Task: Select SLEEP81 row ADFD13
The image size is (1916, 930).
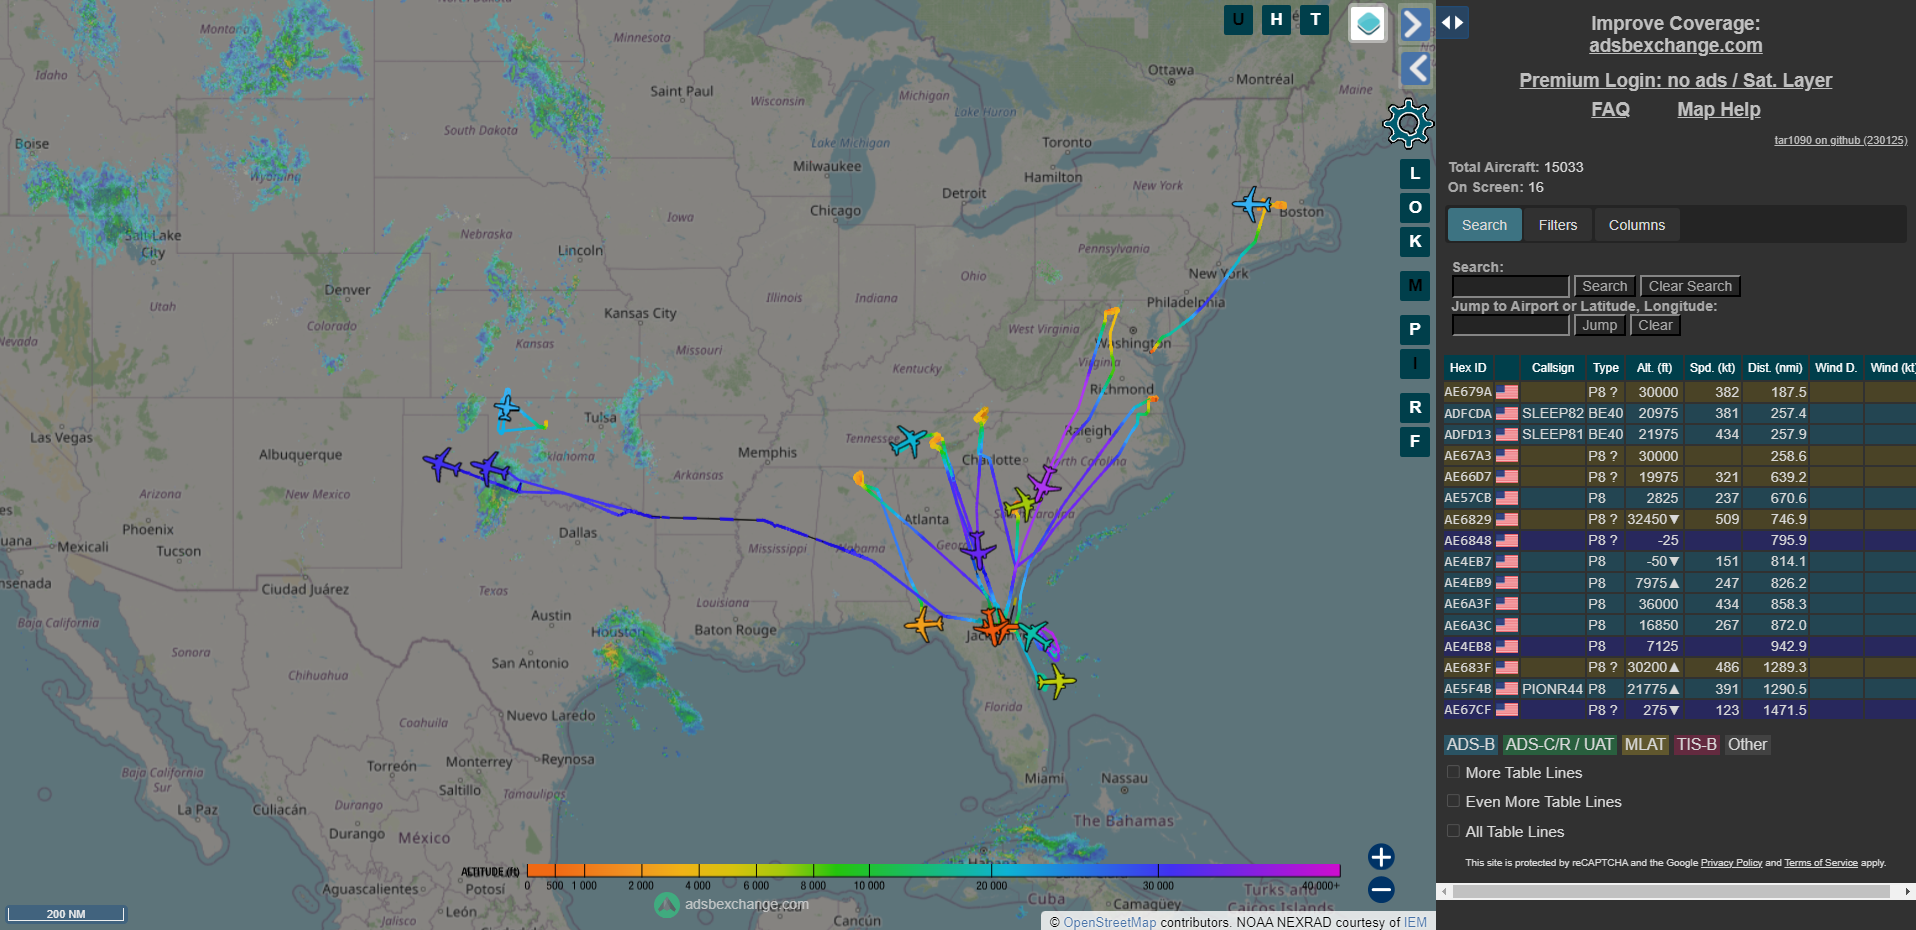Action: tap(1678, 434)
